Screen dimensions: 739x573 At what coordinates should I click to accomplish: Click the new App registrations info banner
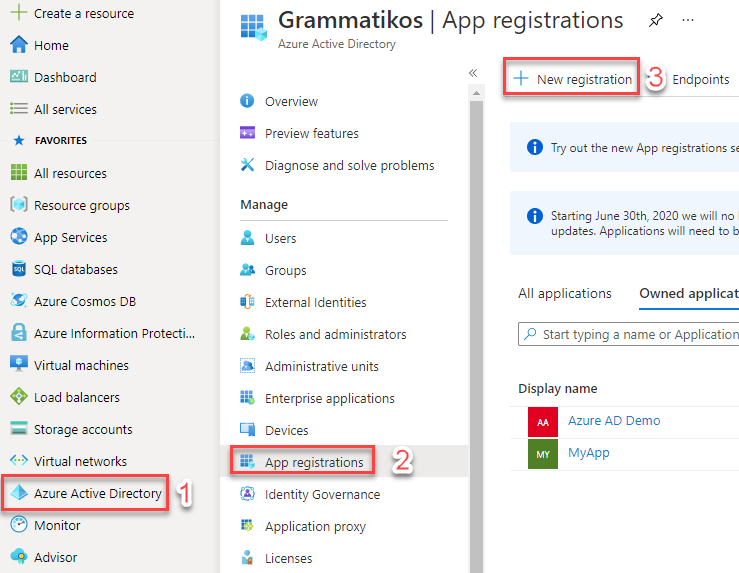624,147
